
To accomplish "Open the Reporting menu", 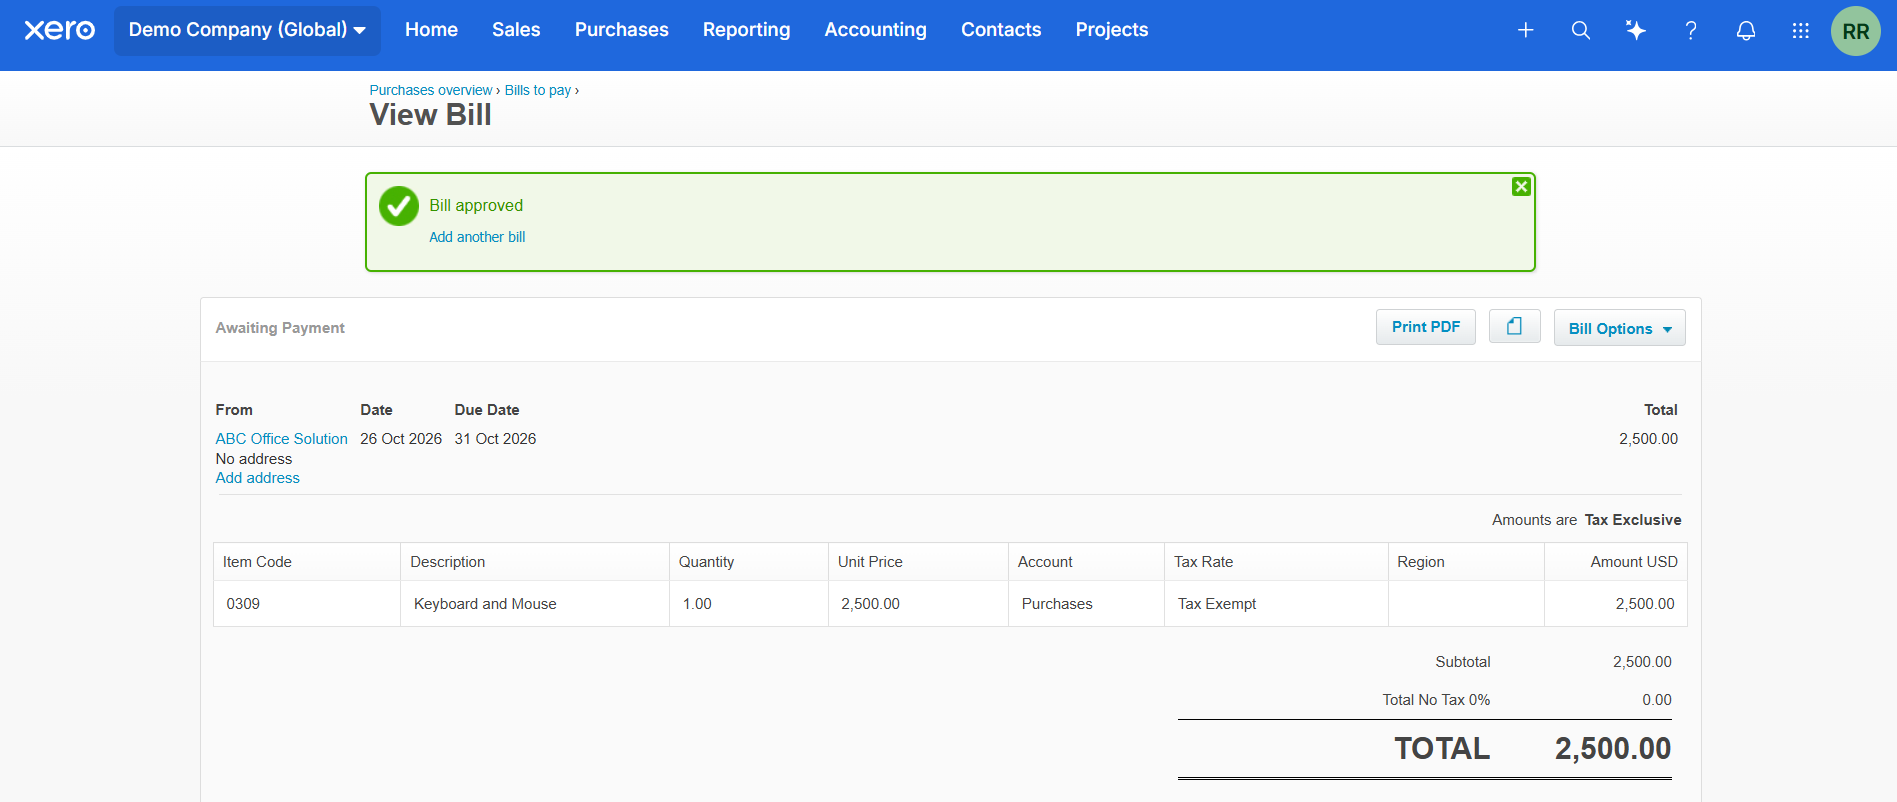I will click(747, 30).
